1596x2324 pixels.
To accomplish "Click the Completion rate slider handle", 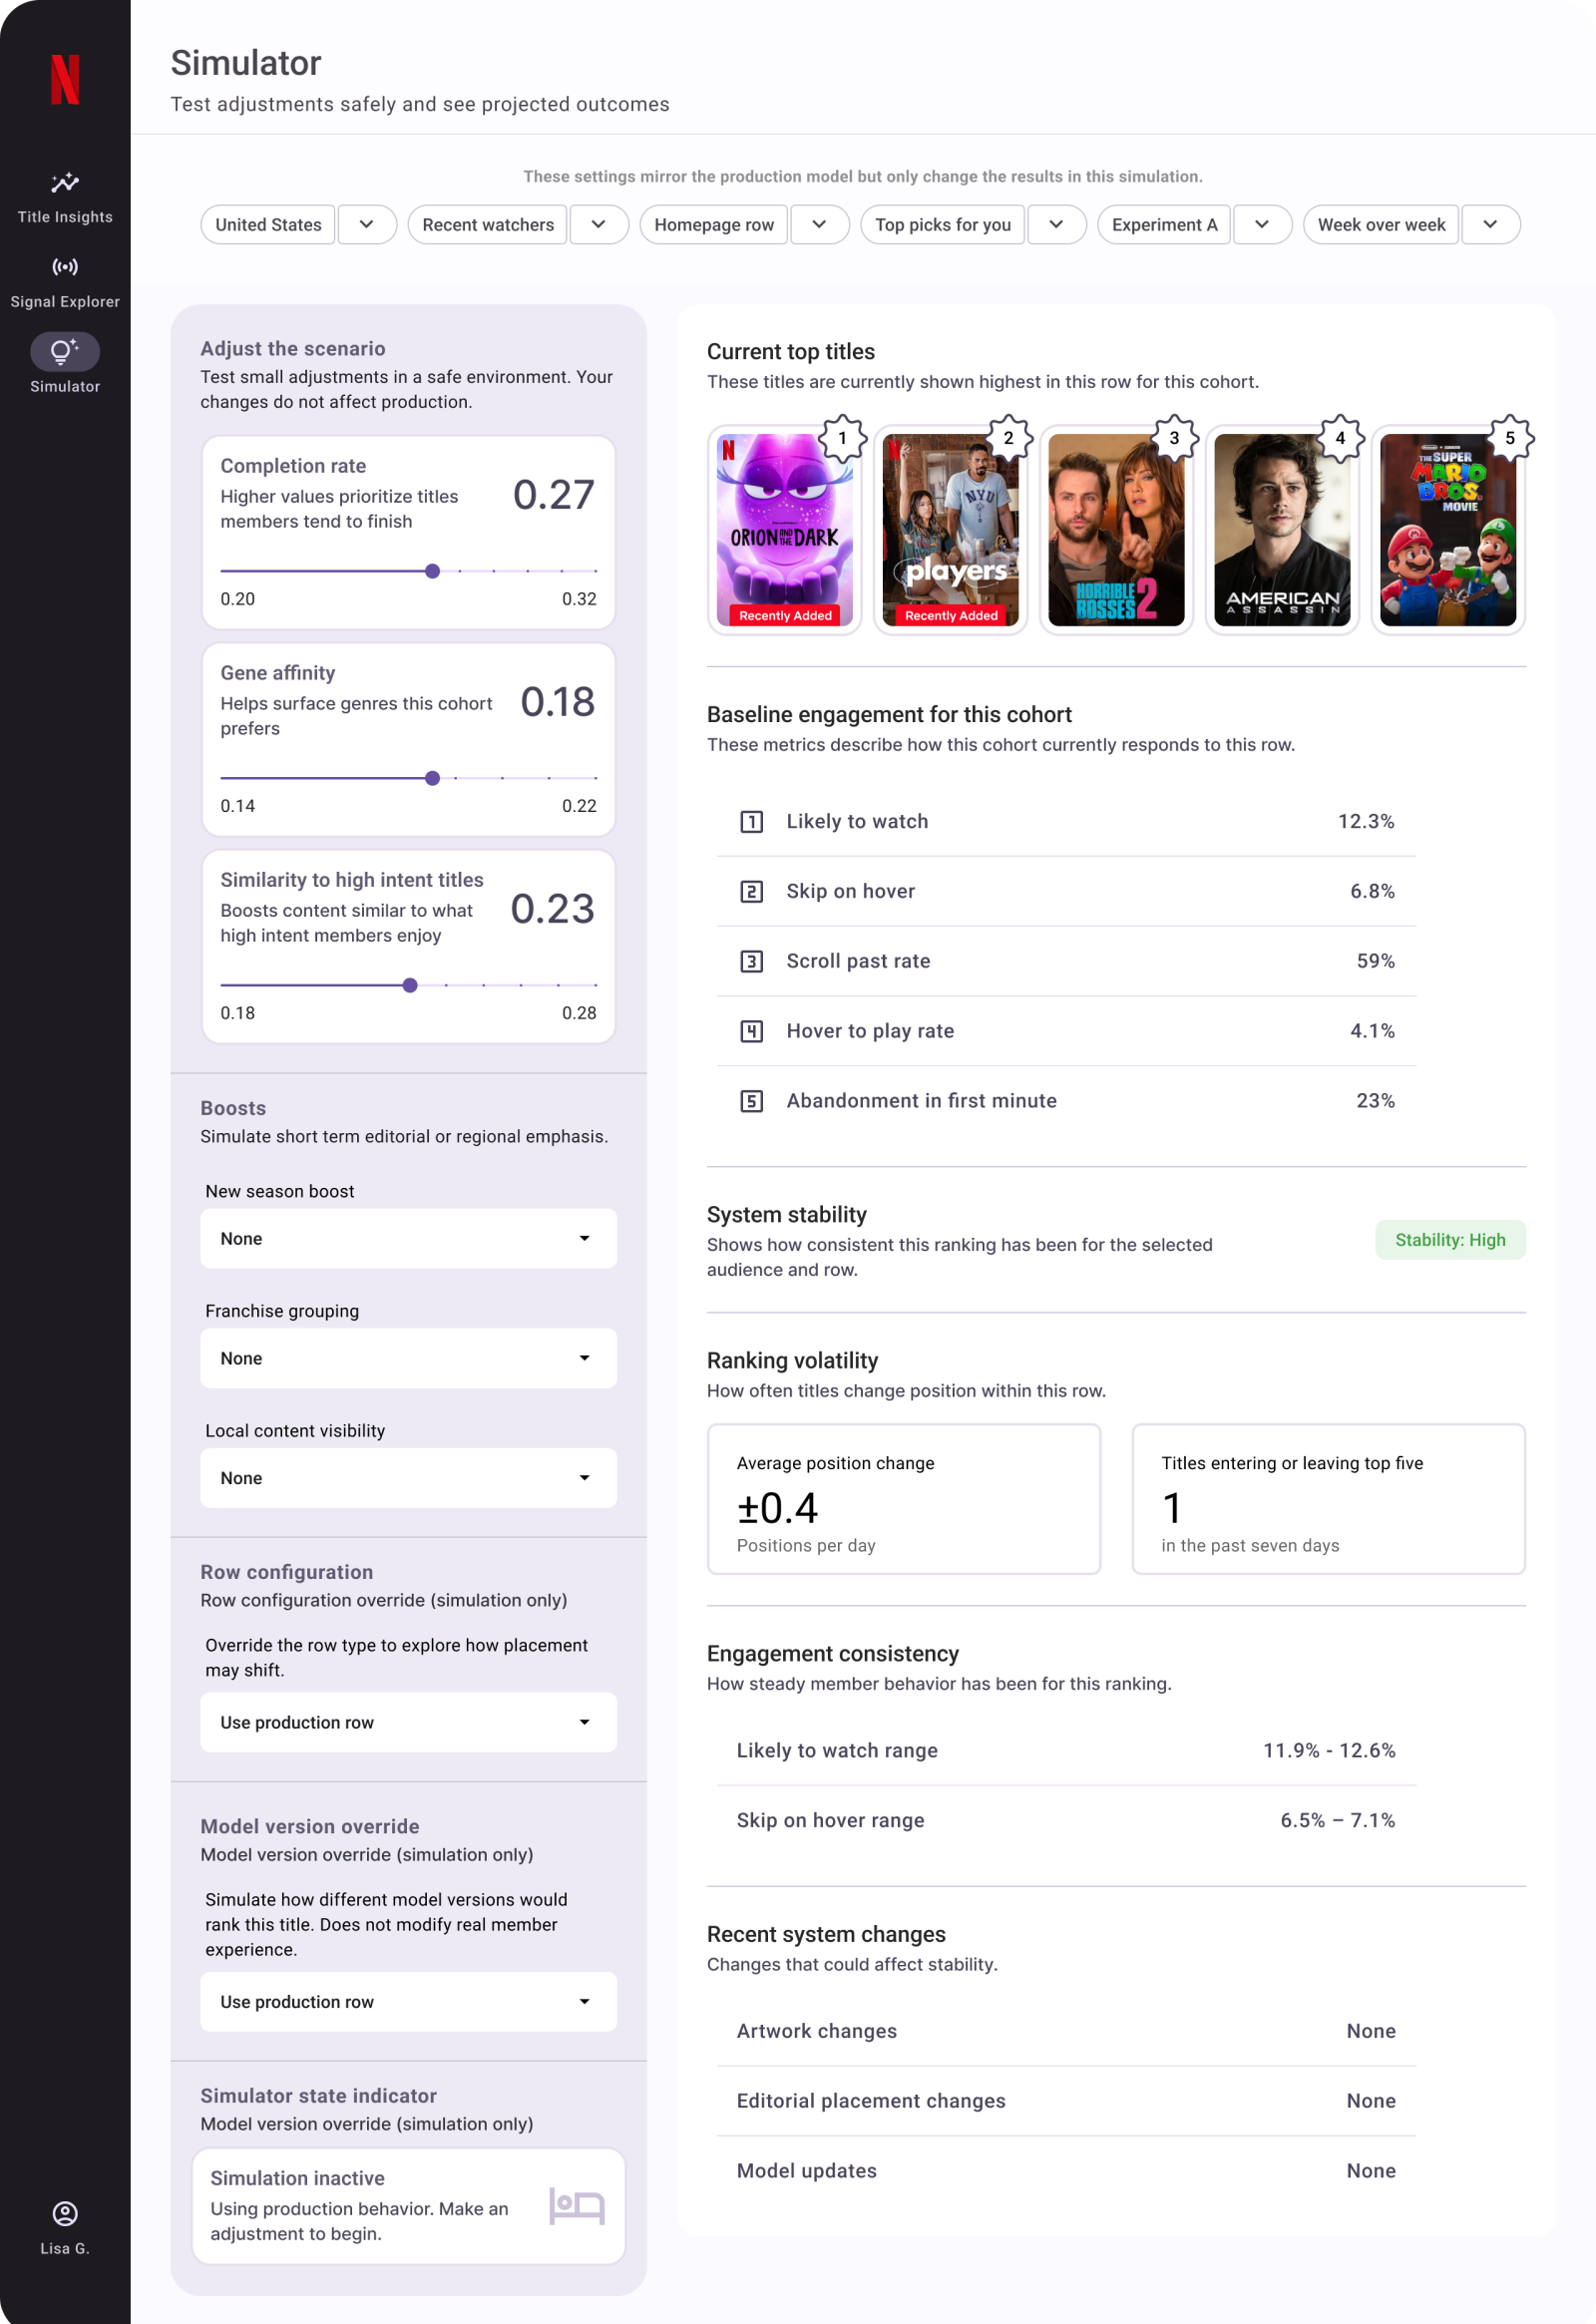I will coord(432,571).
